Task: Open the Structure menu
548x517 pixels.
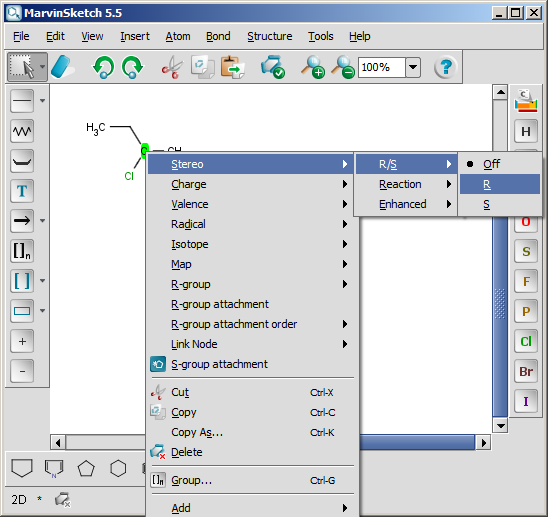Action: pyautogui.click(x=269, y=36)
